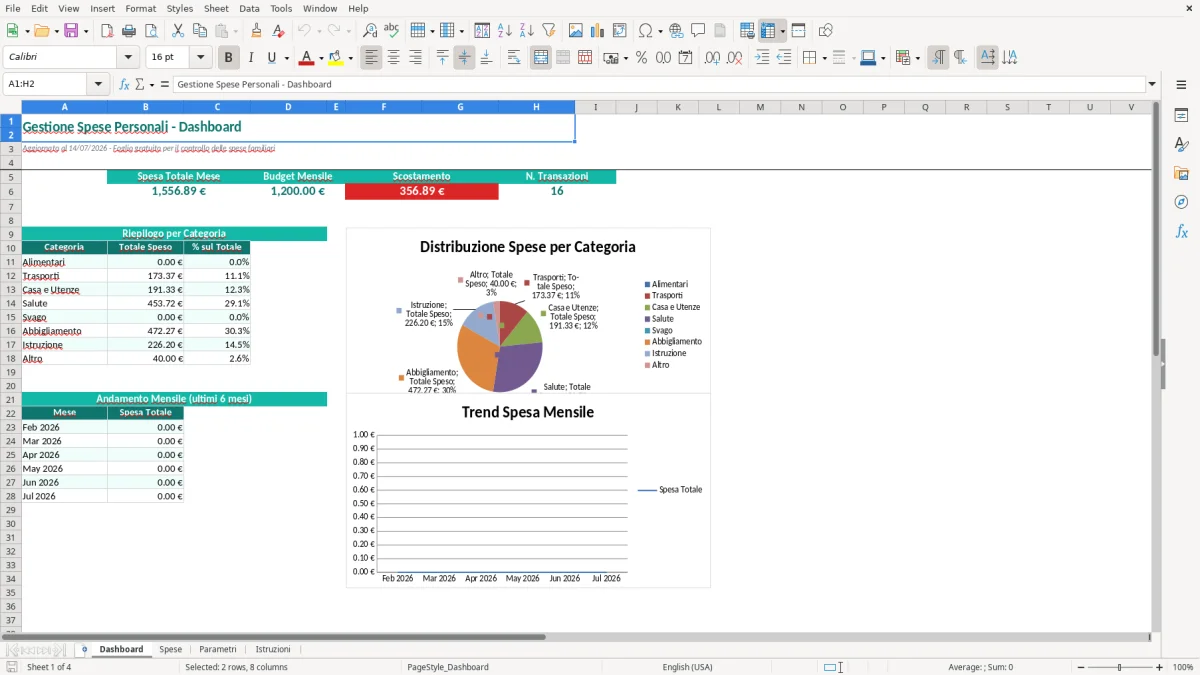Click the Spelling check icon

[392, 31]
